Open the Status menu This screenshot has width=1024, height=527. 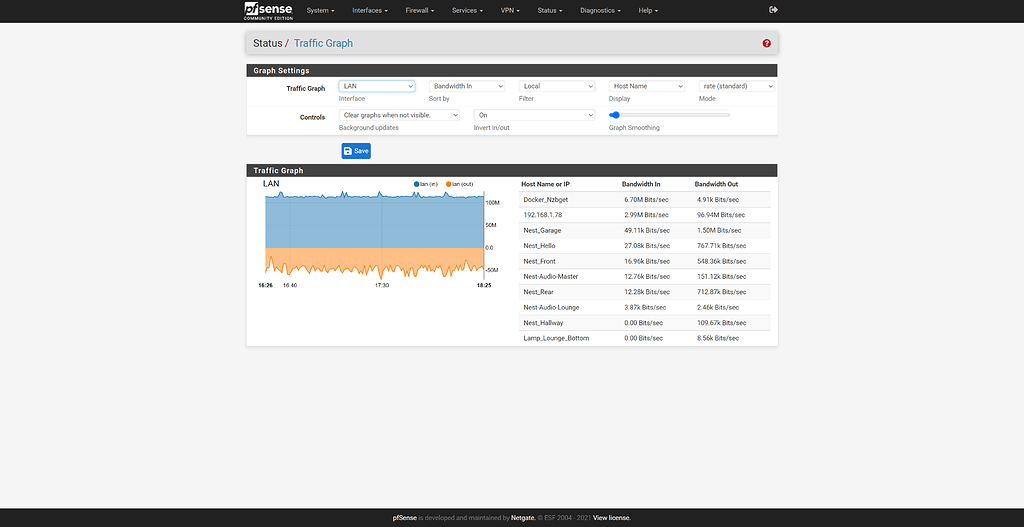pos(550,10)
